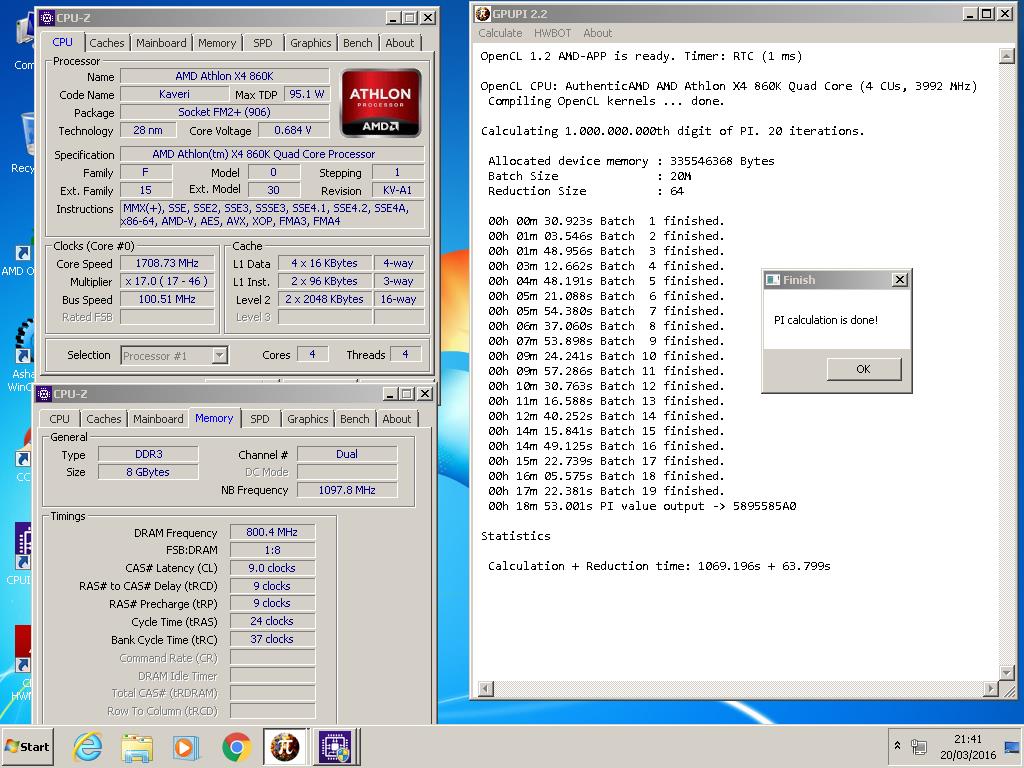Switch to CPU tab in bottom CPU-Z

[59, 419]
